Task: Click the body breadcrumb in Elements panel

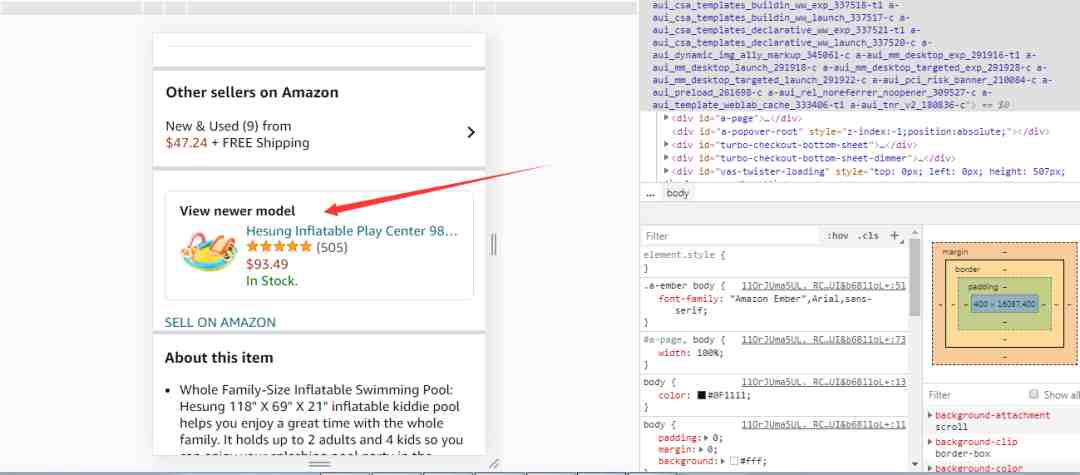Action: pos(678,193)
